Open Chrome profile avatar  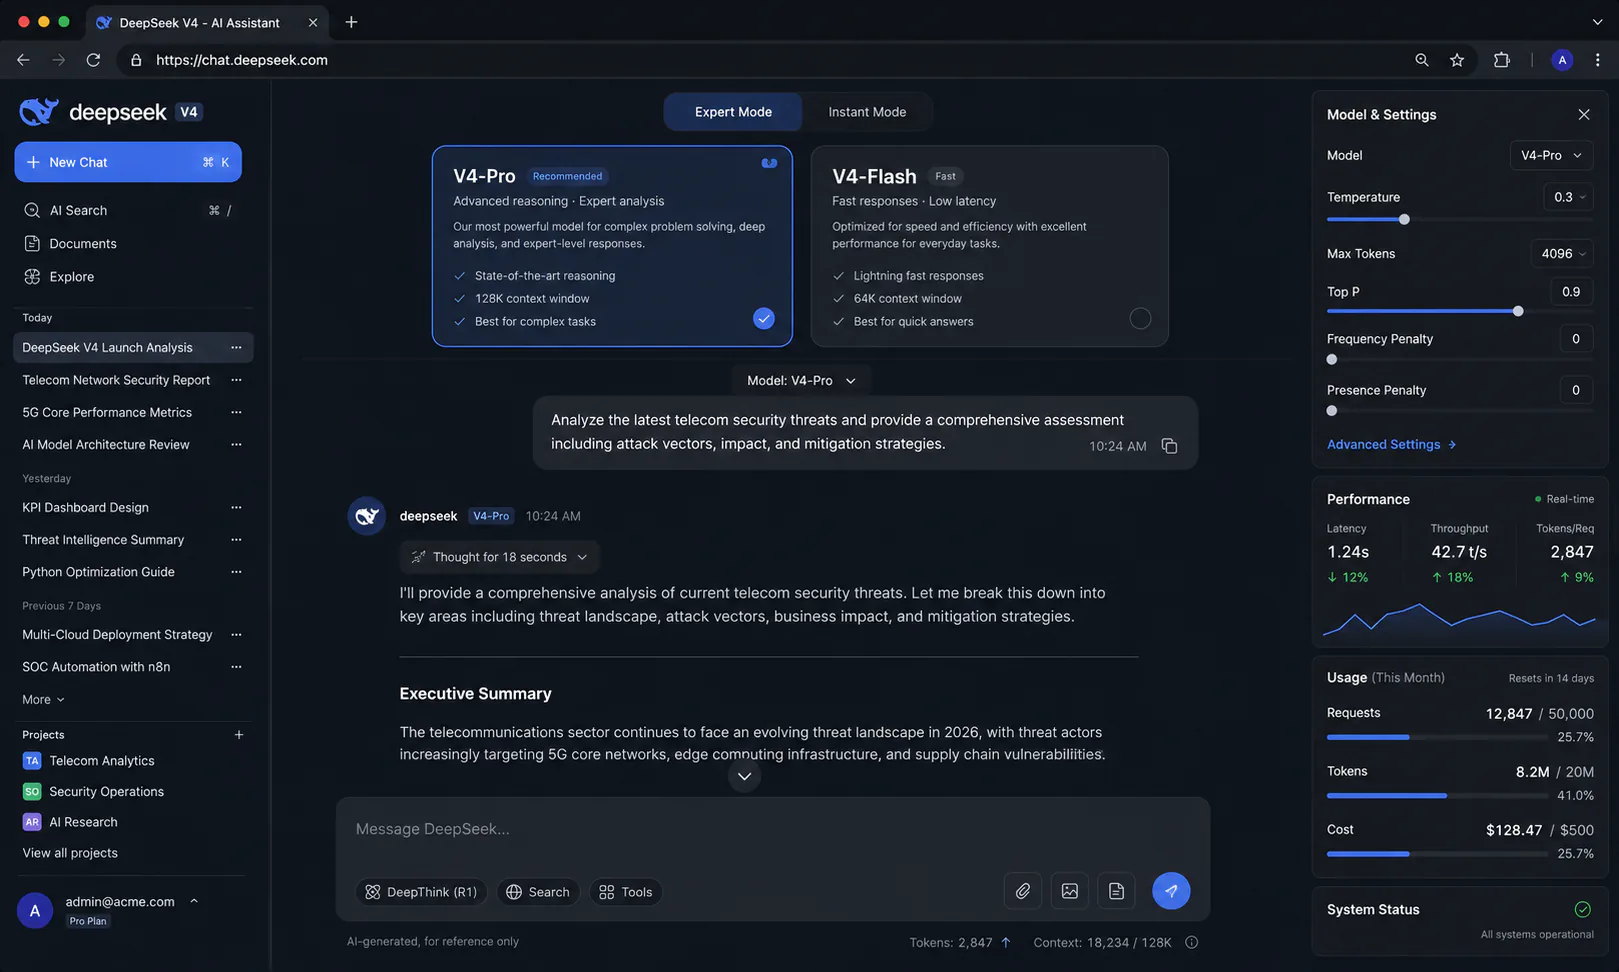[x=1562, y=60]
